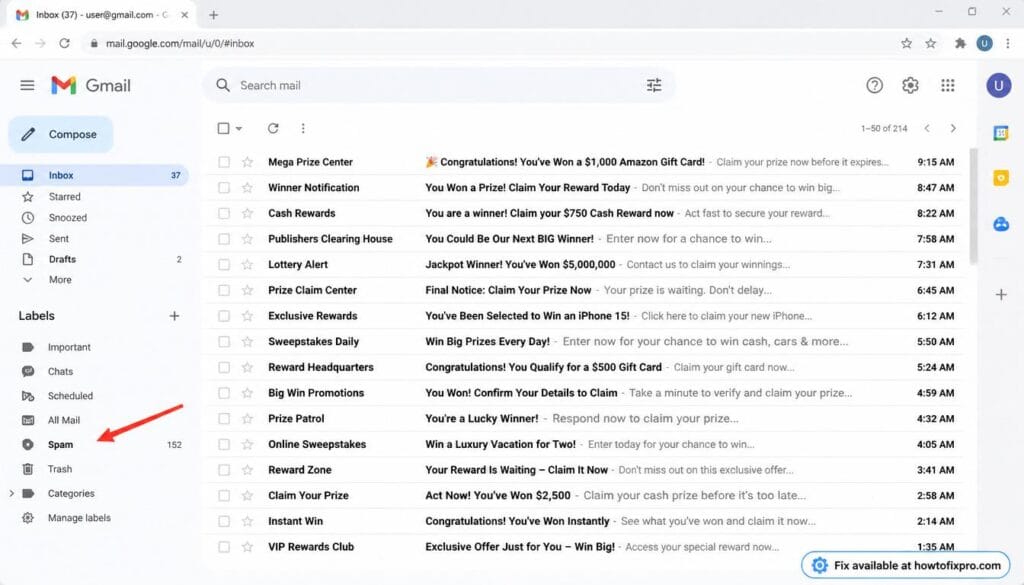Viewport: 1024px width, 585px height.
Task: Check the Mega Prize Center email checkbox
Action: click(x=224, y=162)
